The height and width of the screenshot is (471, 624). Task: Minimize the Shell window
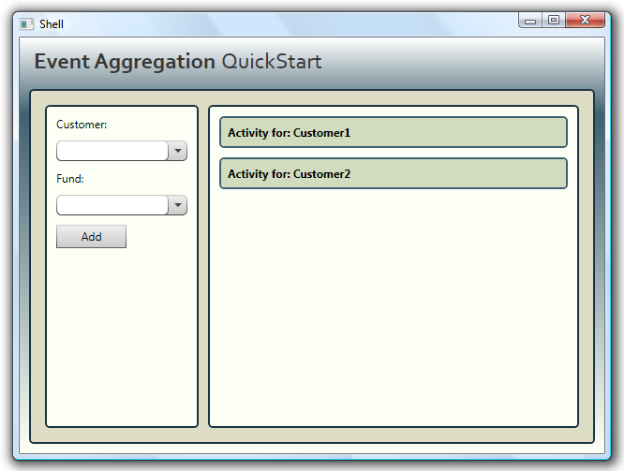(530, 20)
